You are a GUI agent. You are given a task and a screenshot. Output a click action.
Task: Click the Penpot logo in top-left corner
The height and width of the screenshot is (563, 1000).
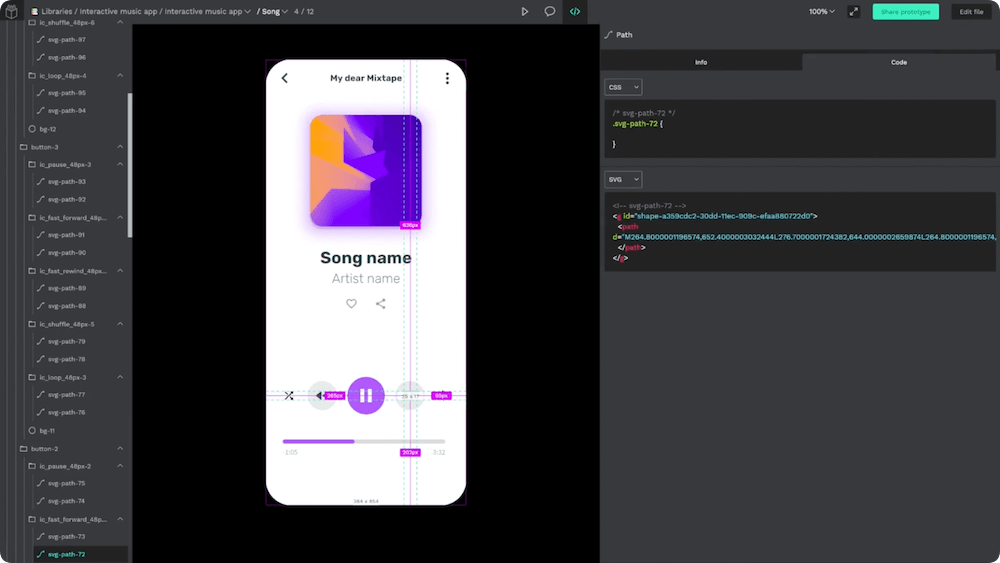click(x=12, y=12)
